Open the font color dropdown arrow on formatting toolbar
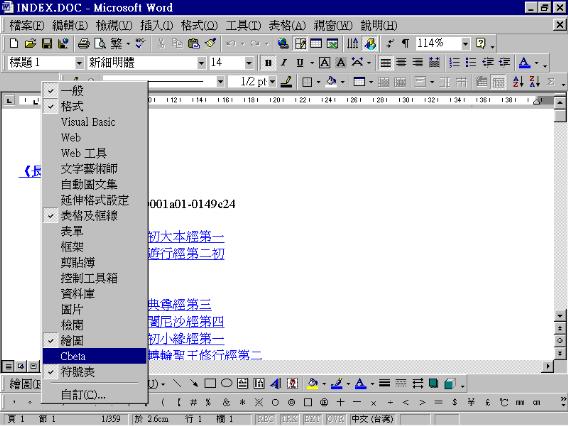The width and height of the screenshot is (568, 426). click(x=536, y=63)
